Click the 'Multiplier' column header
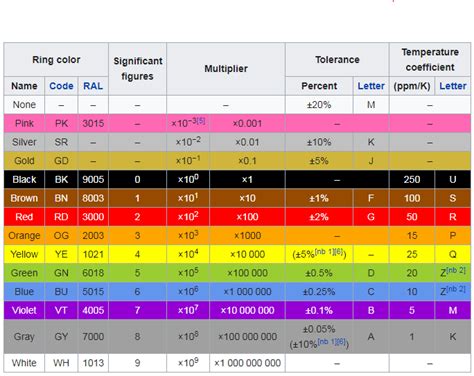The width and height of the screenshot is (474, 376). click(x=226, y=69)
